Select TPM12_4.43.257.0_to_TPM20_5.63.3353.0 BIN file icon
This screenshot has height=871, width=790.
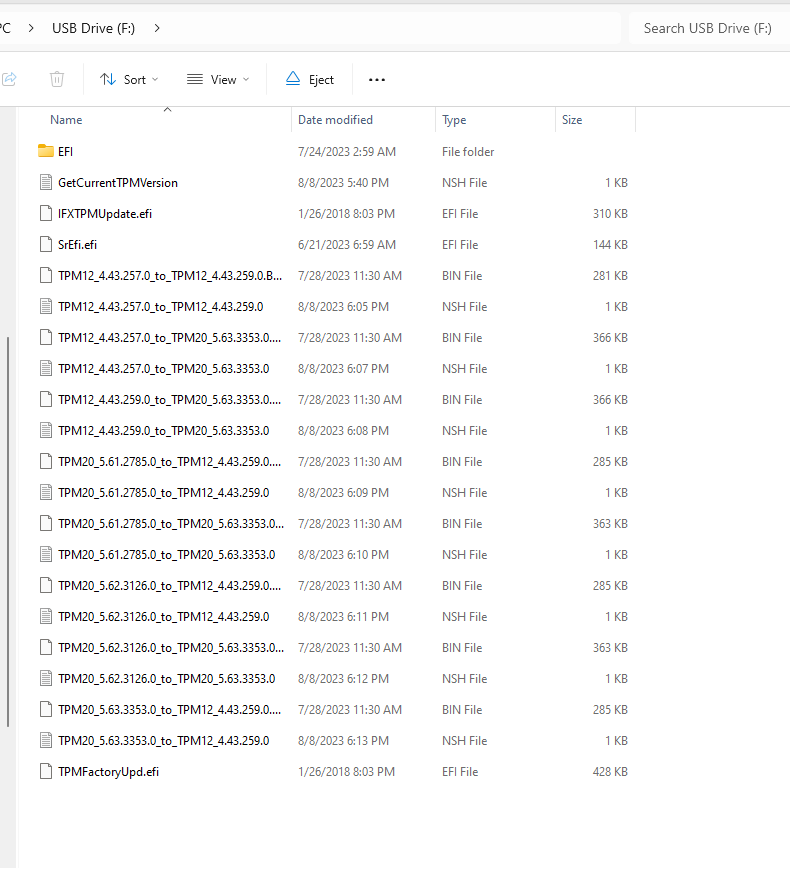[x=46, y=338]
